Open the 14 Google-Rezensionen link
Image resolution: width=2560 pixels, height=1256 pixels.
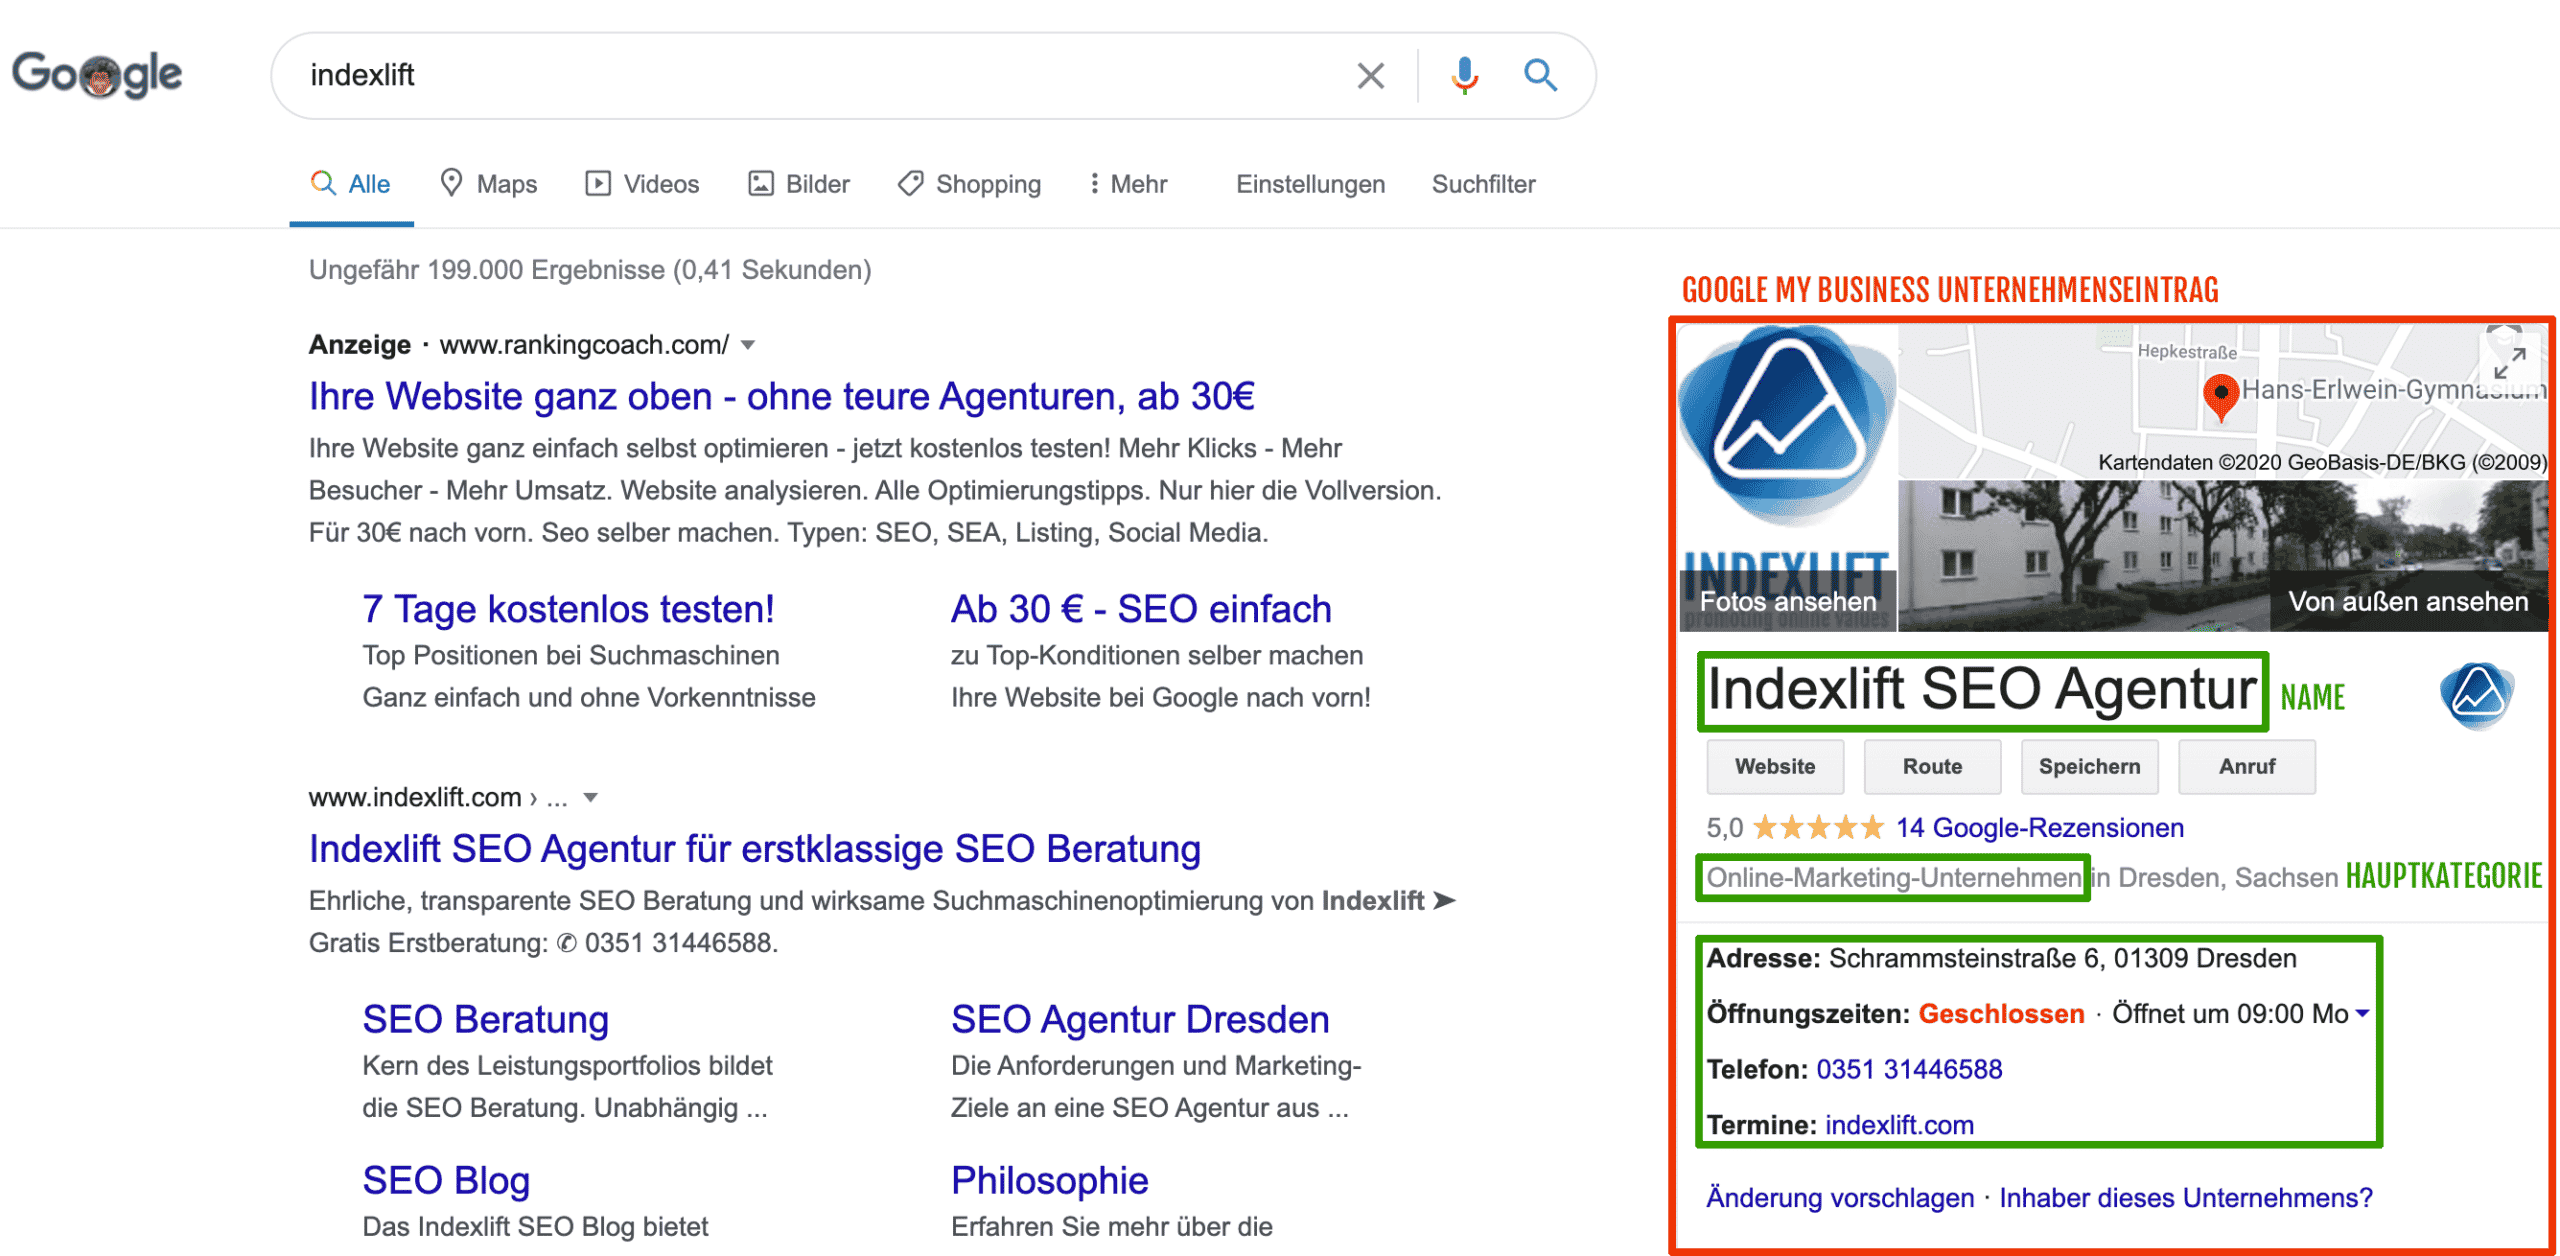(2039, 828)
